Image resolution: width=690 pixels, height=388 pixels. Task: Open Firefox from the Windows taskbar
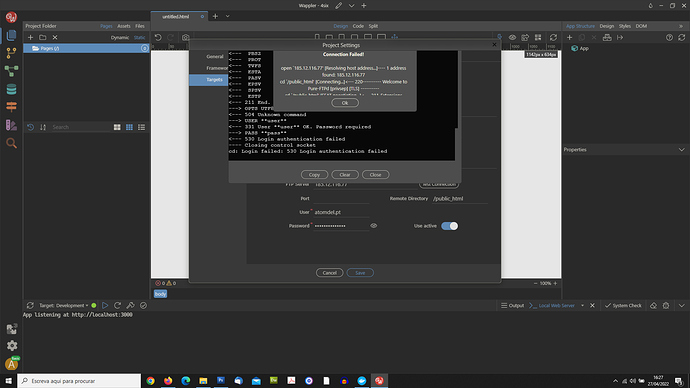[x=168, y=381]
